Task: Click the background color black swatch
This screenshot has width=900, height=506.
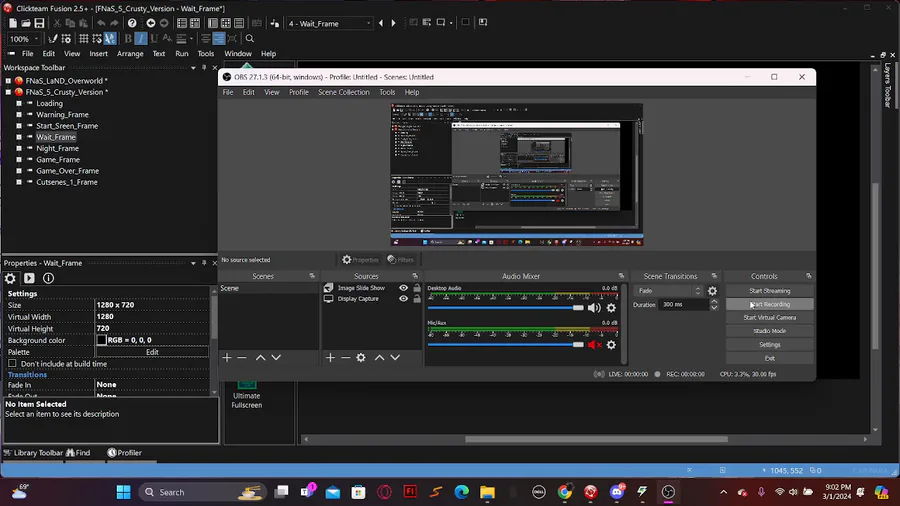Action: 102,340
